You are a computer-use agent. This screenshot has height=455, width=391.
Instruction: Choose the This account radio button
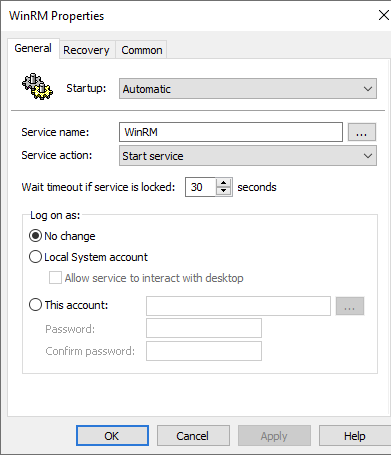[x=36, y=305]
